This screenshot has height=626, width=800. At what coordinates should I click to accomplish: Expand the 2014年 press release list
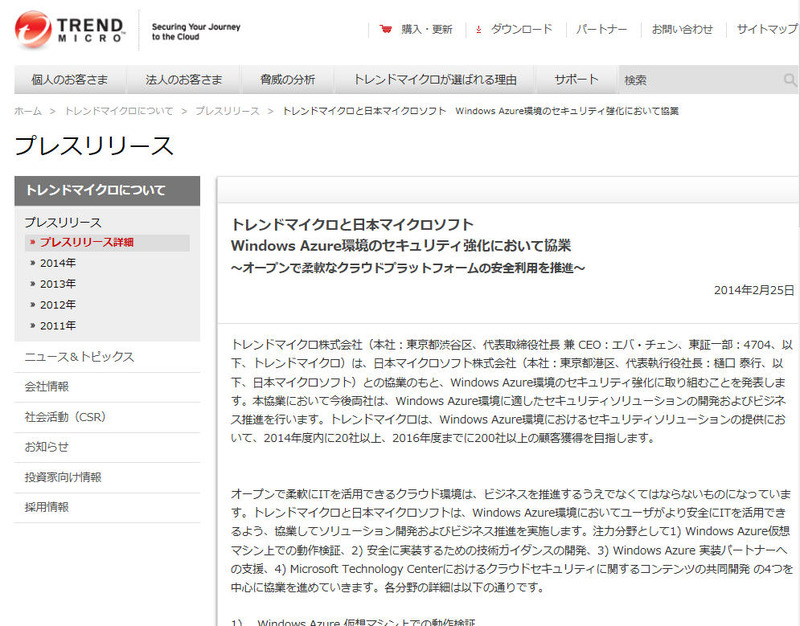coord(58,263)
